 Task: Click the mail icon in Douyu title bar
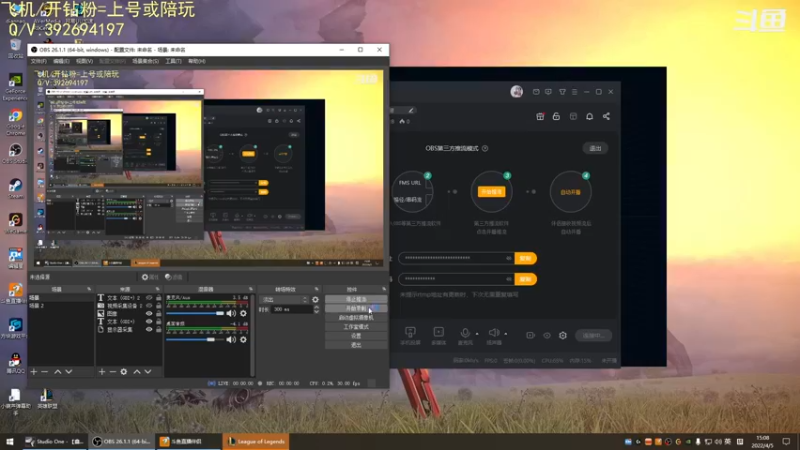pyautogui.click(x=536, y=92)
